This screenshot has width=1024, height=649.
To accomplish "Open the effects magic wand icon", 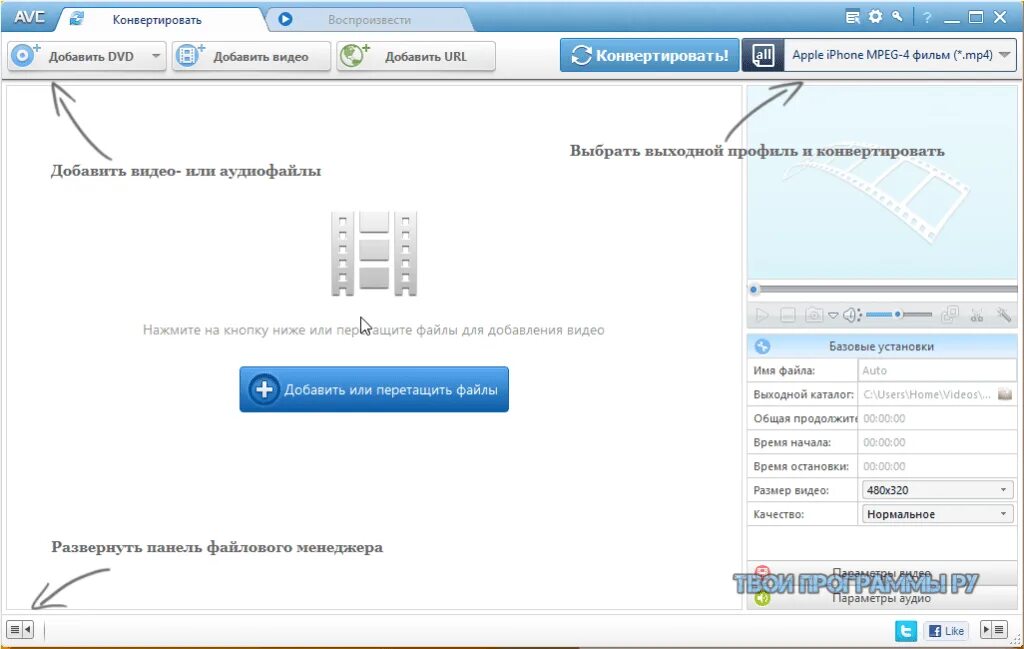I will pyautogui.click(x=1004, y=315).
